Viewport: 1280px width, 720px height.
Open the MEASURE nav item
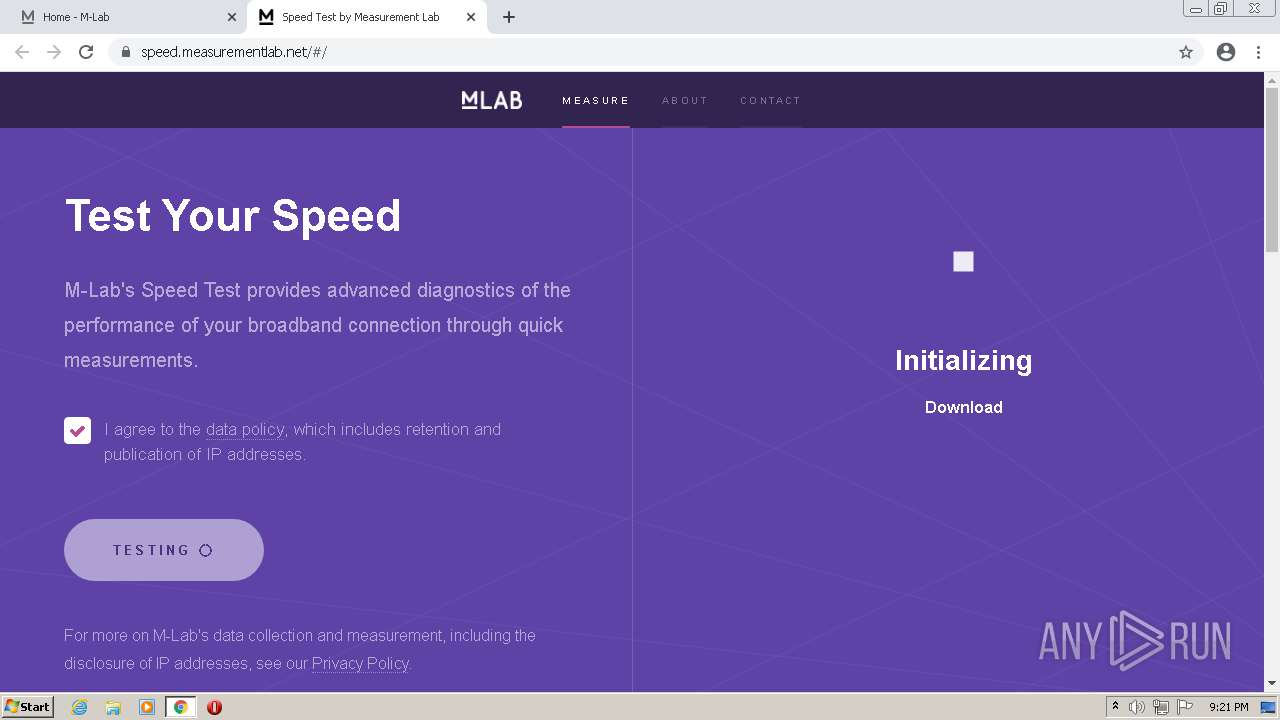[x=596, y=101]
